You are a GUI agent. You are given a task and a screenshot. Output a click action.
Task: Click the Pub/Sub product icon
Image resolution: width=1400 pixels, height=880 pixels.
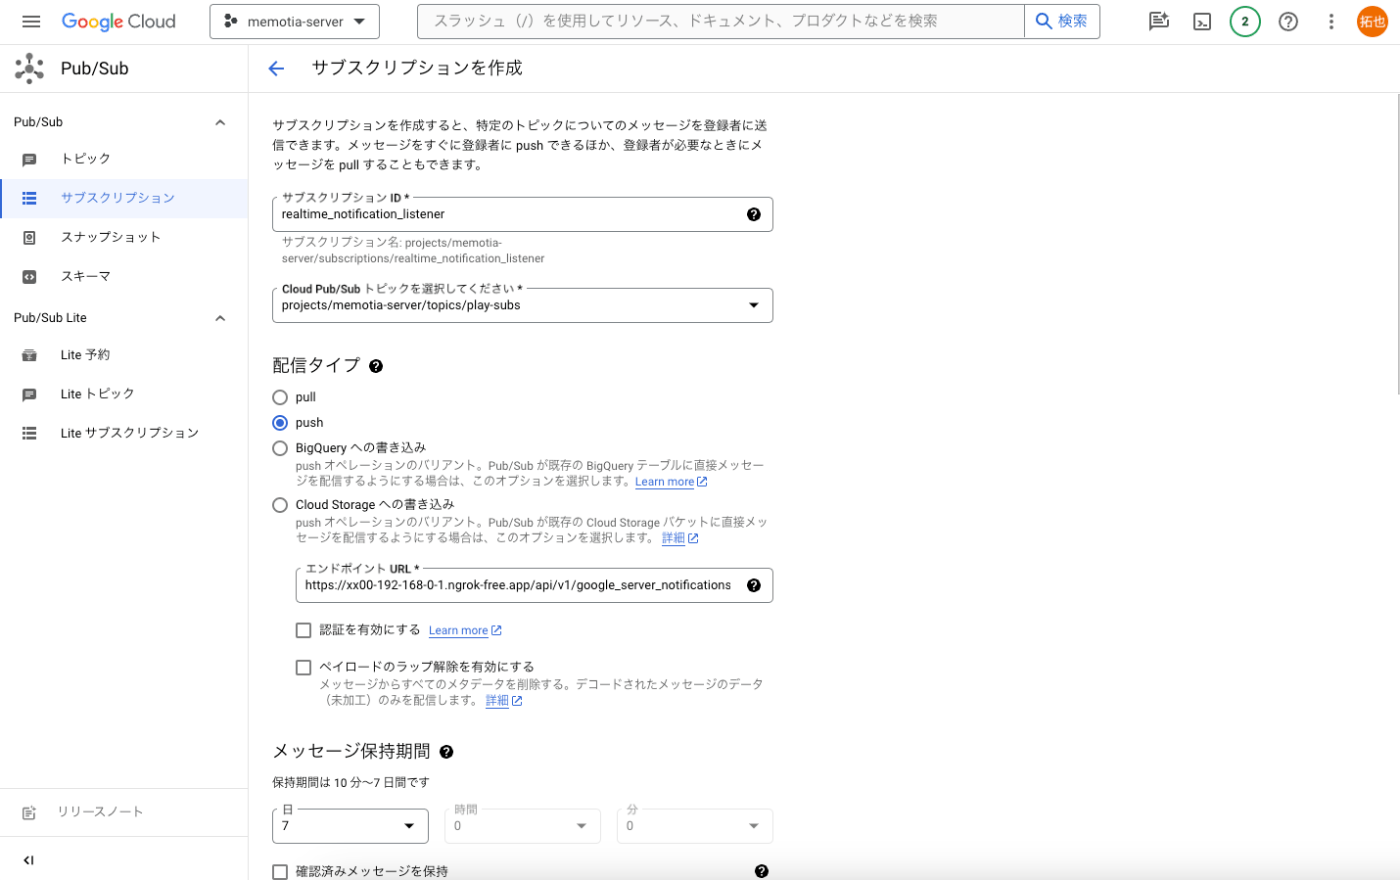click(29, 68)
